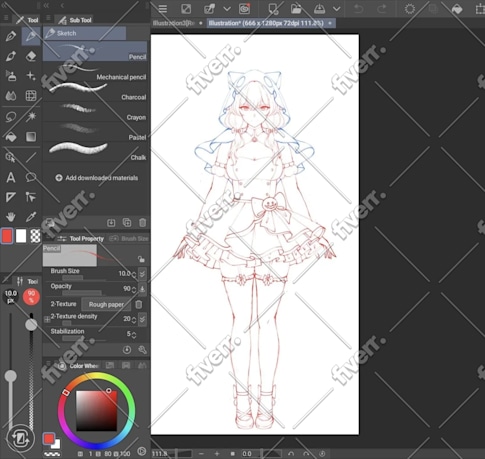
Task: Select the Balloon tool
Action: (31, 177)
